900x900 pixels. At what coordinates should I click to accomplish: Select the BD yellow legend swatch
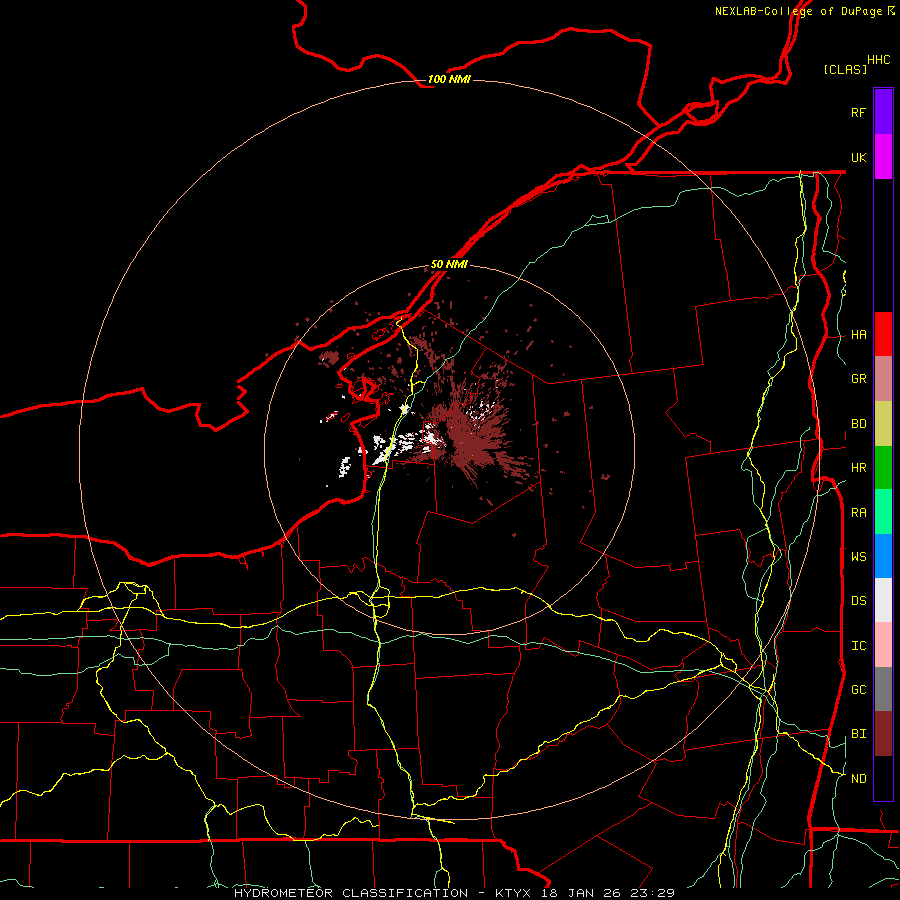[x=883, y=424]
